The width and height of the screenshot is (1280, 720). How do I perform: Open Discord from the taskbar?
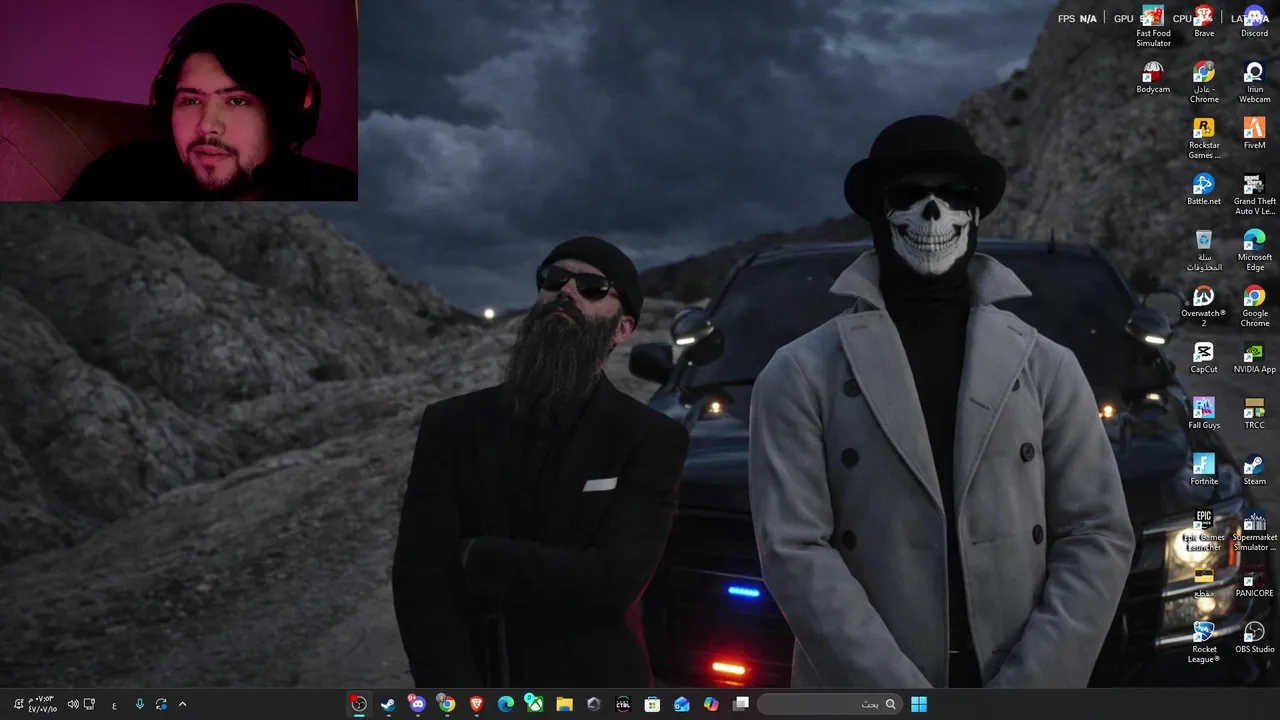click(x=417, y=704)
